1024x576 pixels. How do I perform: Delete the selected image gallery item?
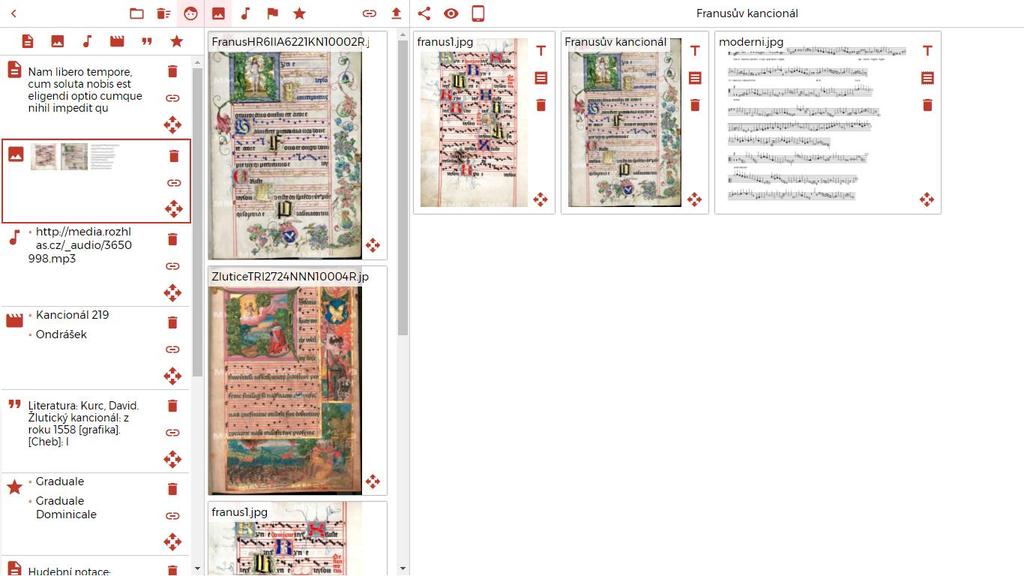coord(174,155)
